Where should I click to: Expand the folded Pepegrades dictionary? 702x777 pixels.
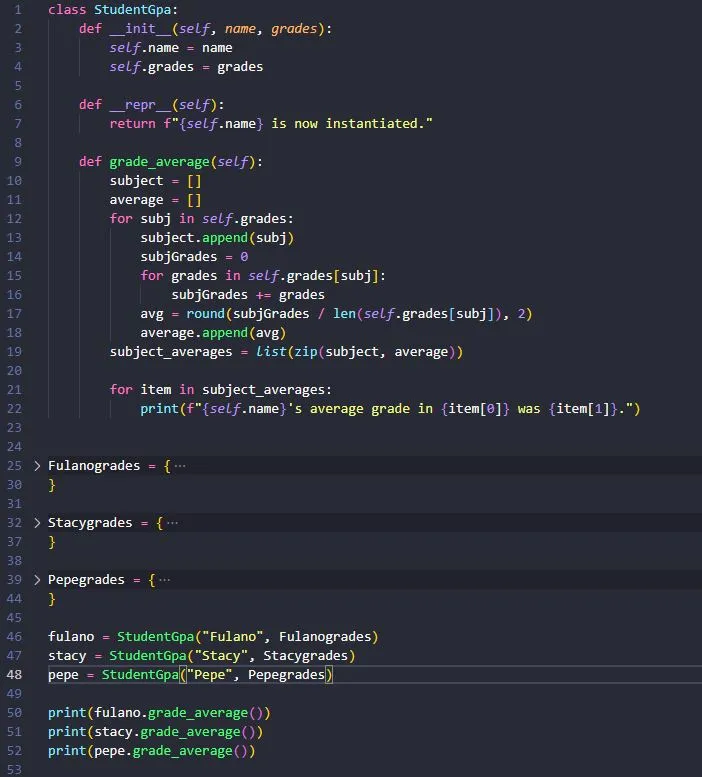point(37,580)
